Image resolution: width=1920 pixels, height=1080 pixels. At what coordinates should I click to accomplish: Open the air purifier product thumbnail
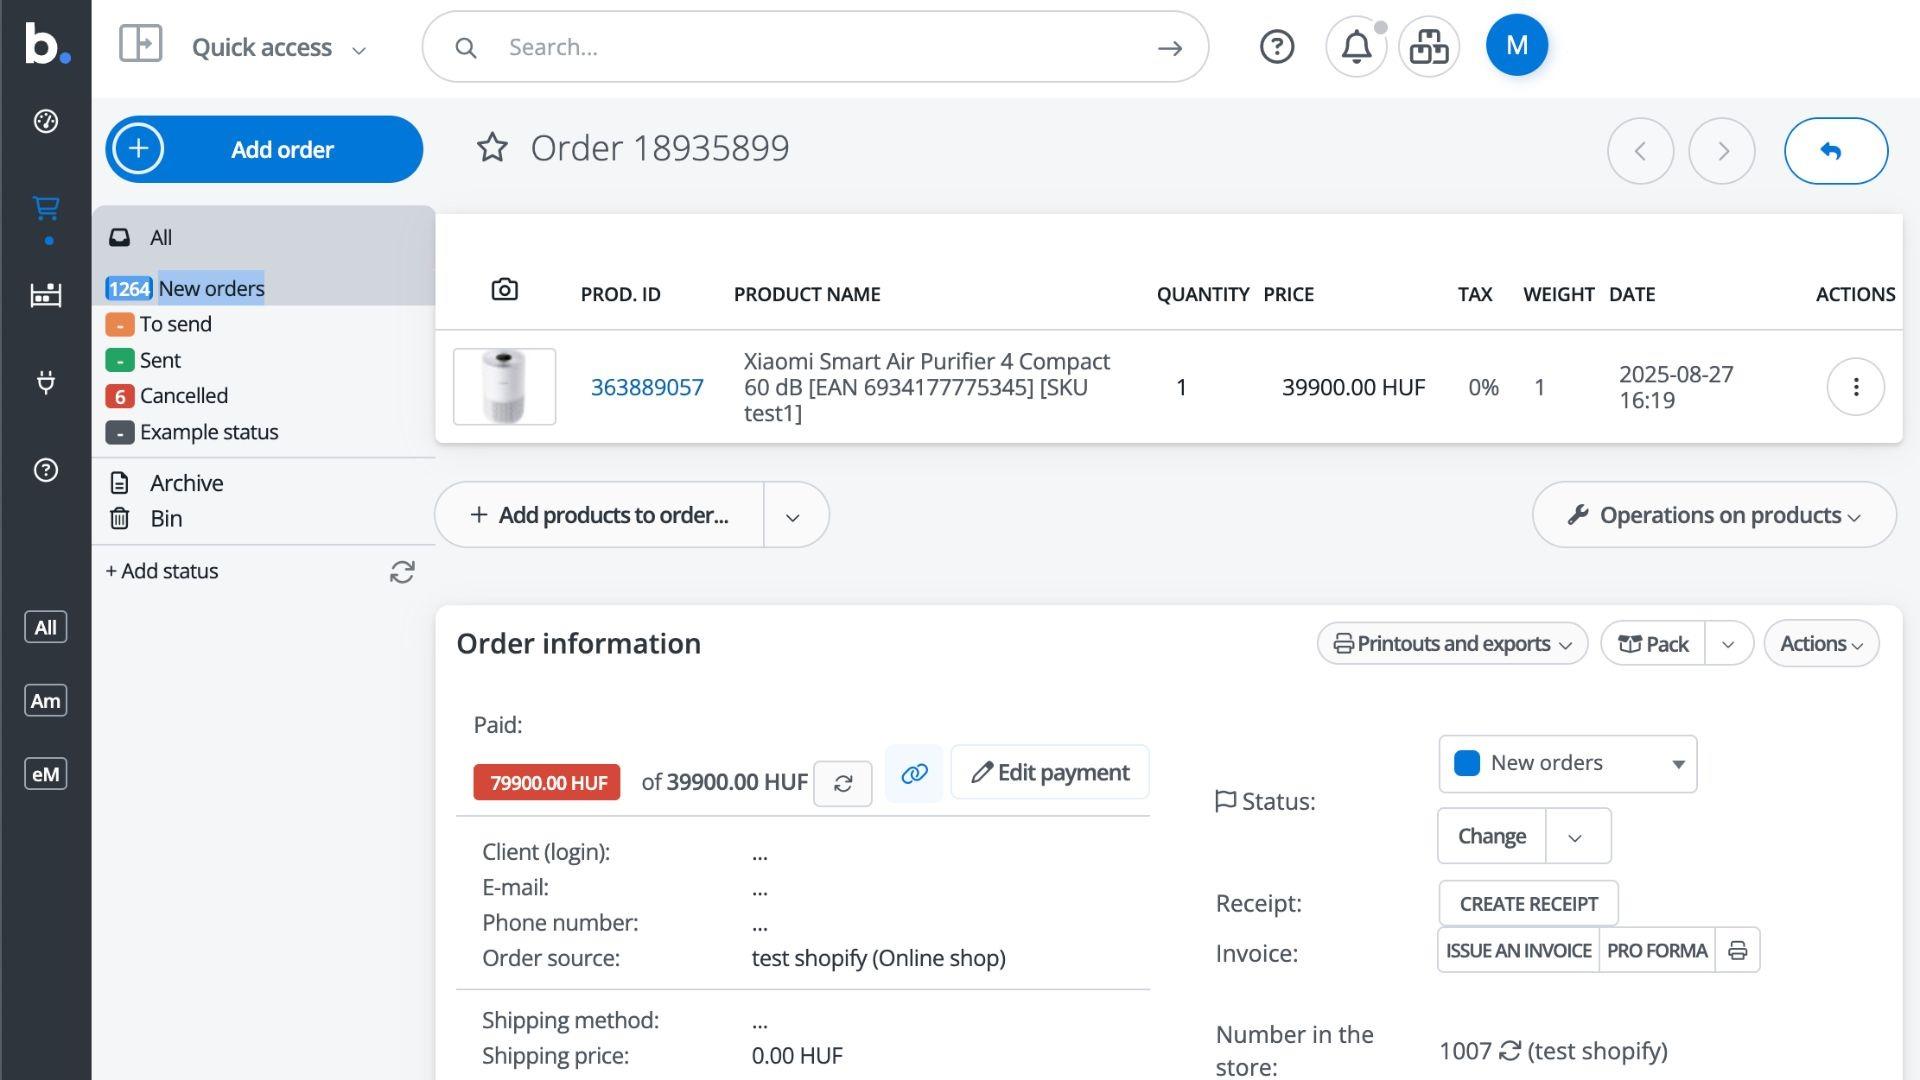point(505,387)
